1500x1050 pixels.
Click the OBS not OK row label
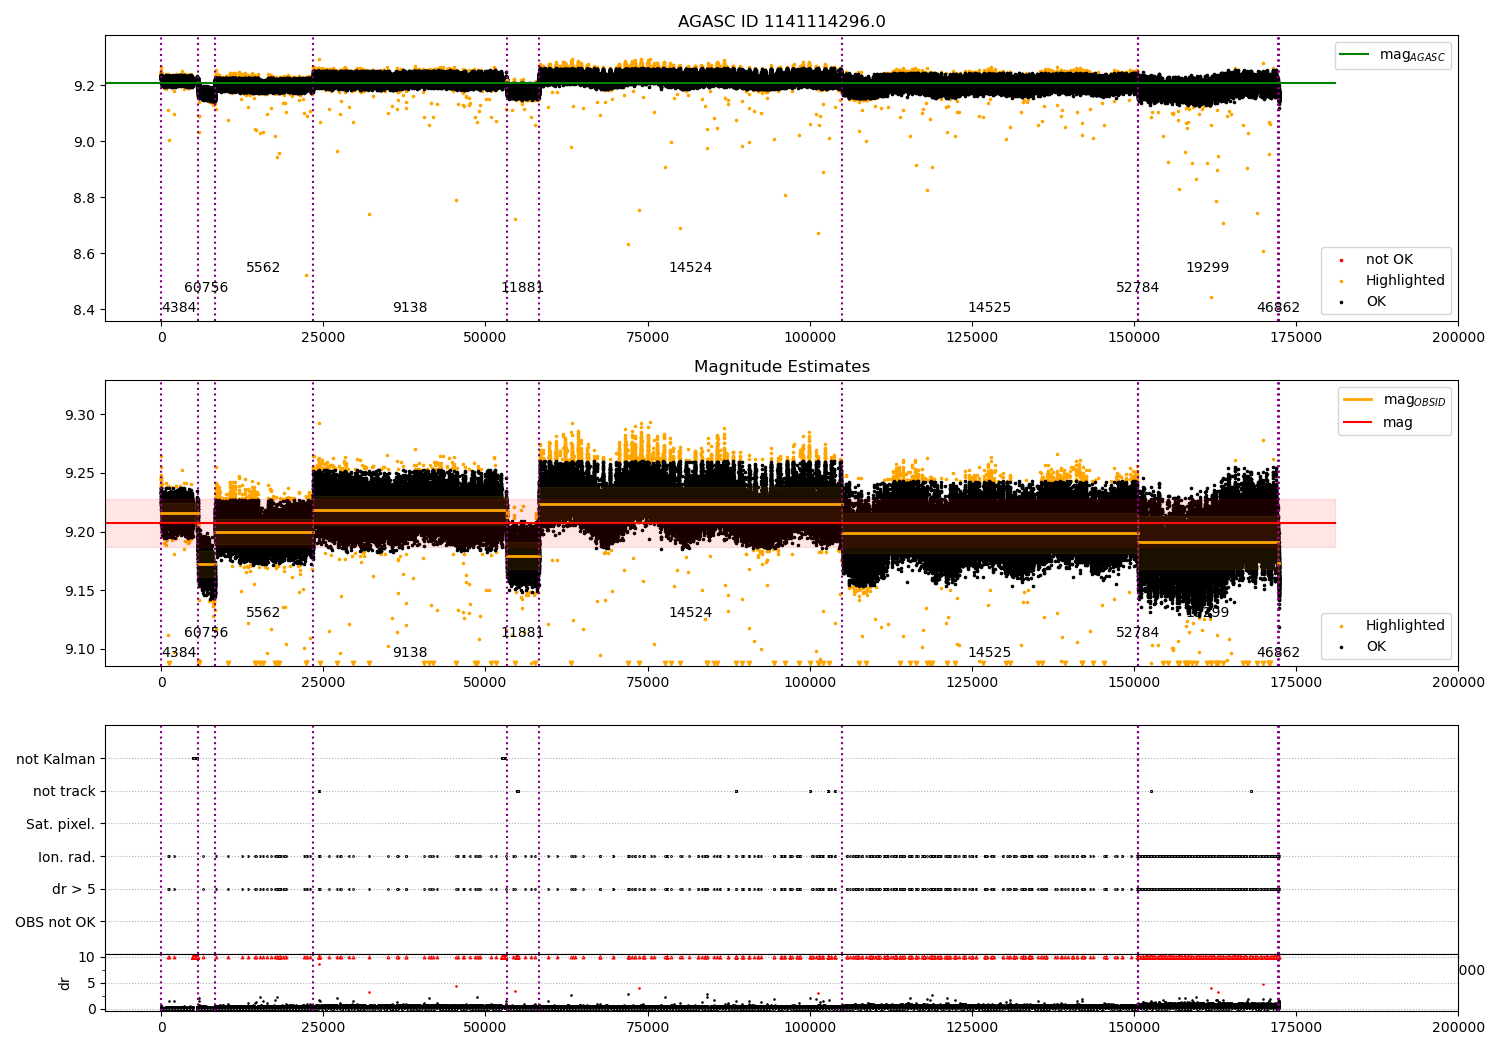point(56,922)
